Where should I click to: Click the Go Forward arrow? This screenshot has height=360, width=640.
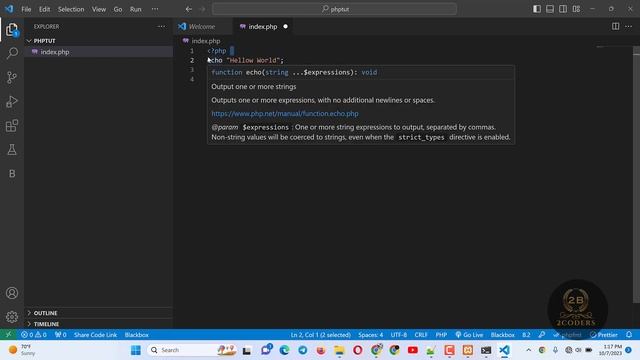pyautogui.click(x=202, y=9)
